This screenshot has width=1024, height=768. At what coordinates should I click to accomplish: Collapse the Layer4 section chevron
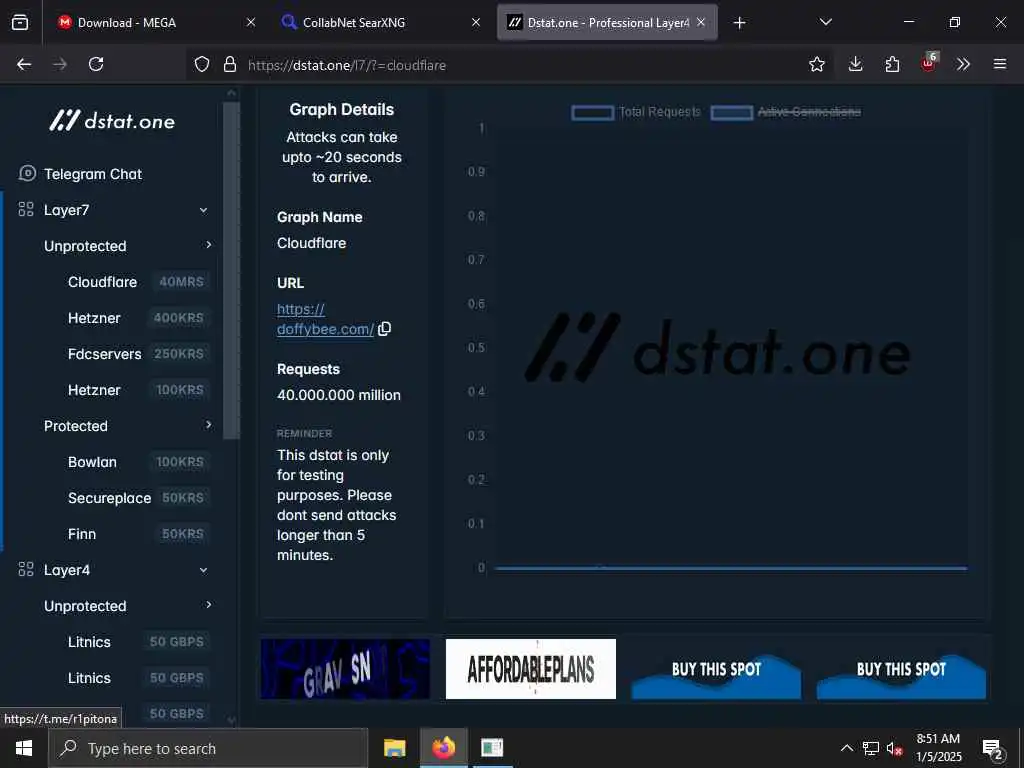[x=203, y=570]
